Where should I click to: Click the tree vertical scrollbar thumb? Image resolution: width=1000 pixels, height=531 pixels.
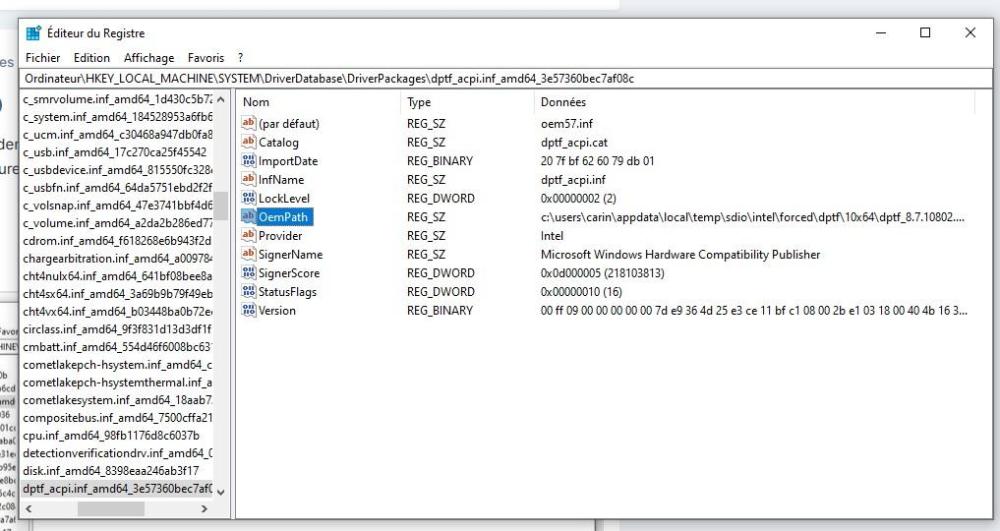point(221,206)
